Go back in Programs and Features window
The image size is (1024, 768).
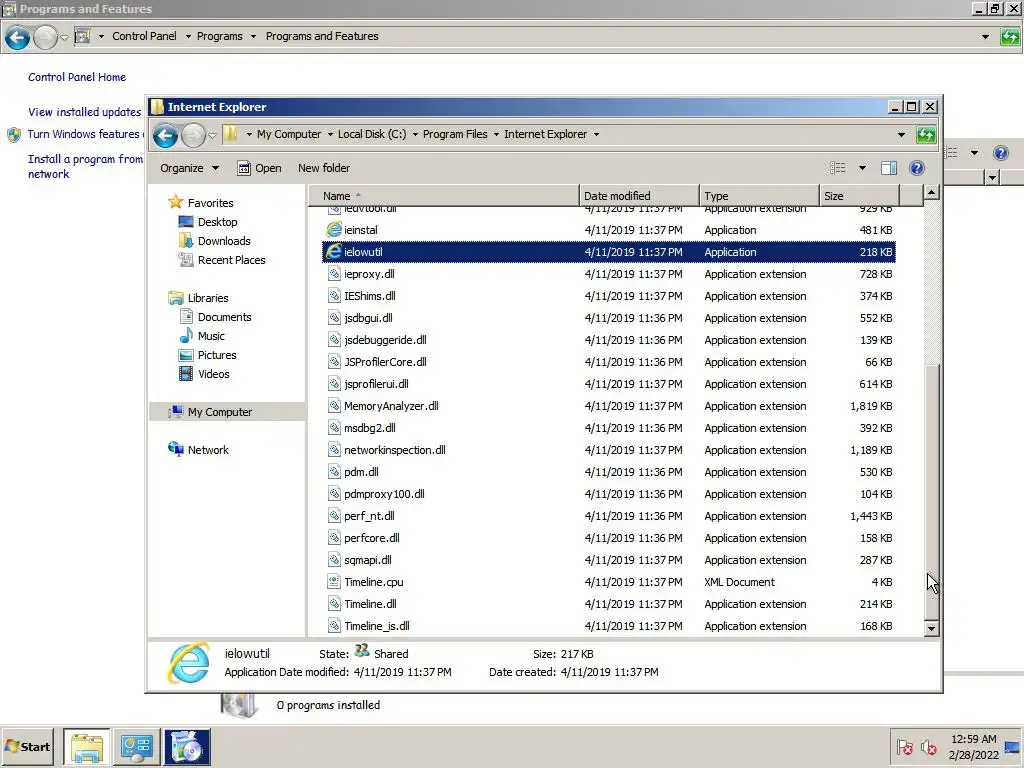18,37
